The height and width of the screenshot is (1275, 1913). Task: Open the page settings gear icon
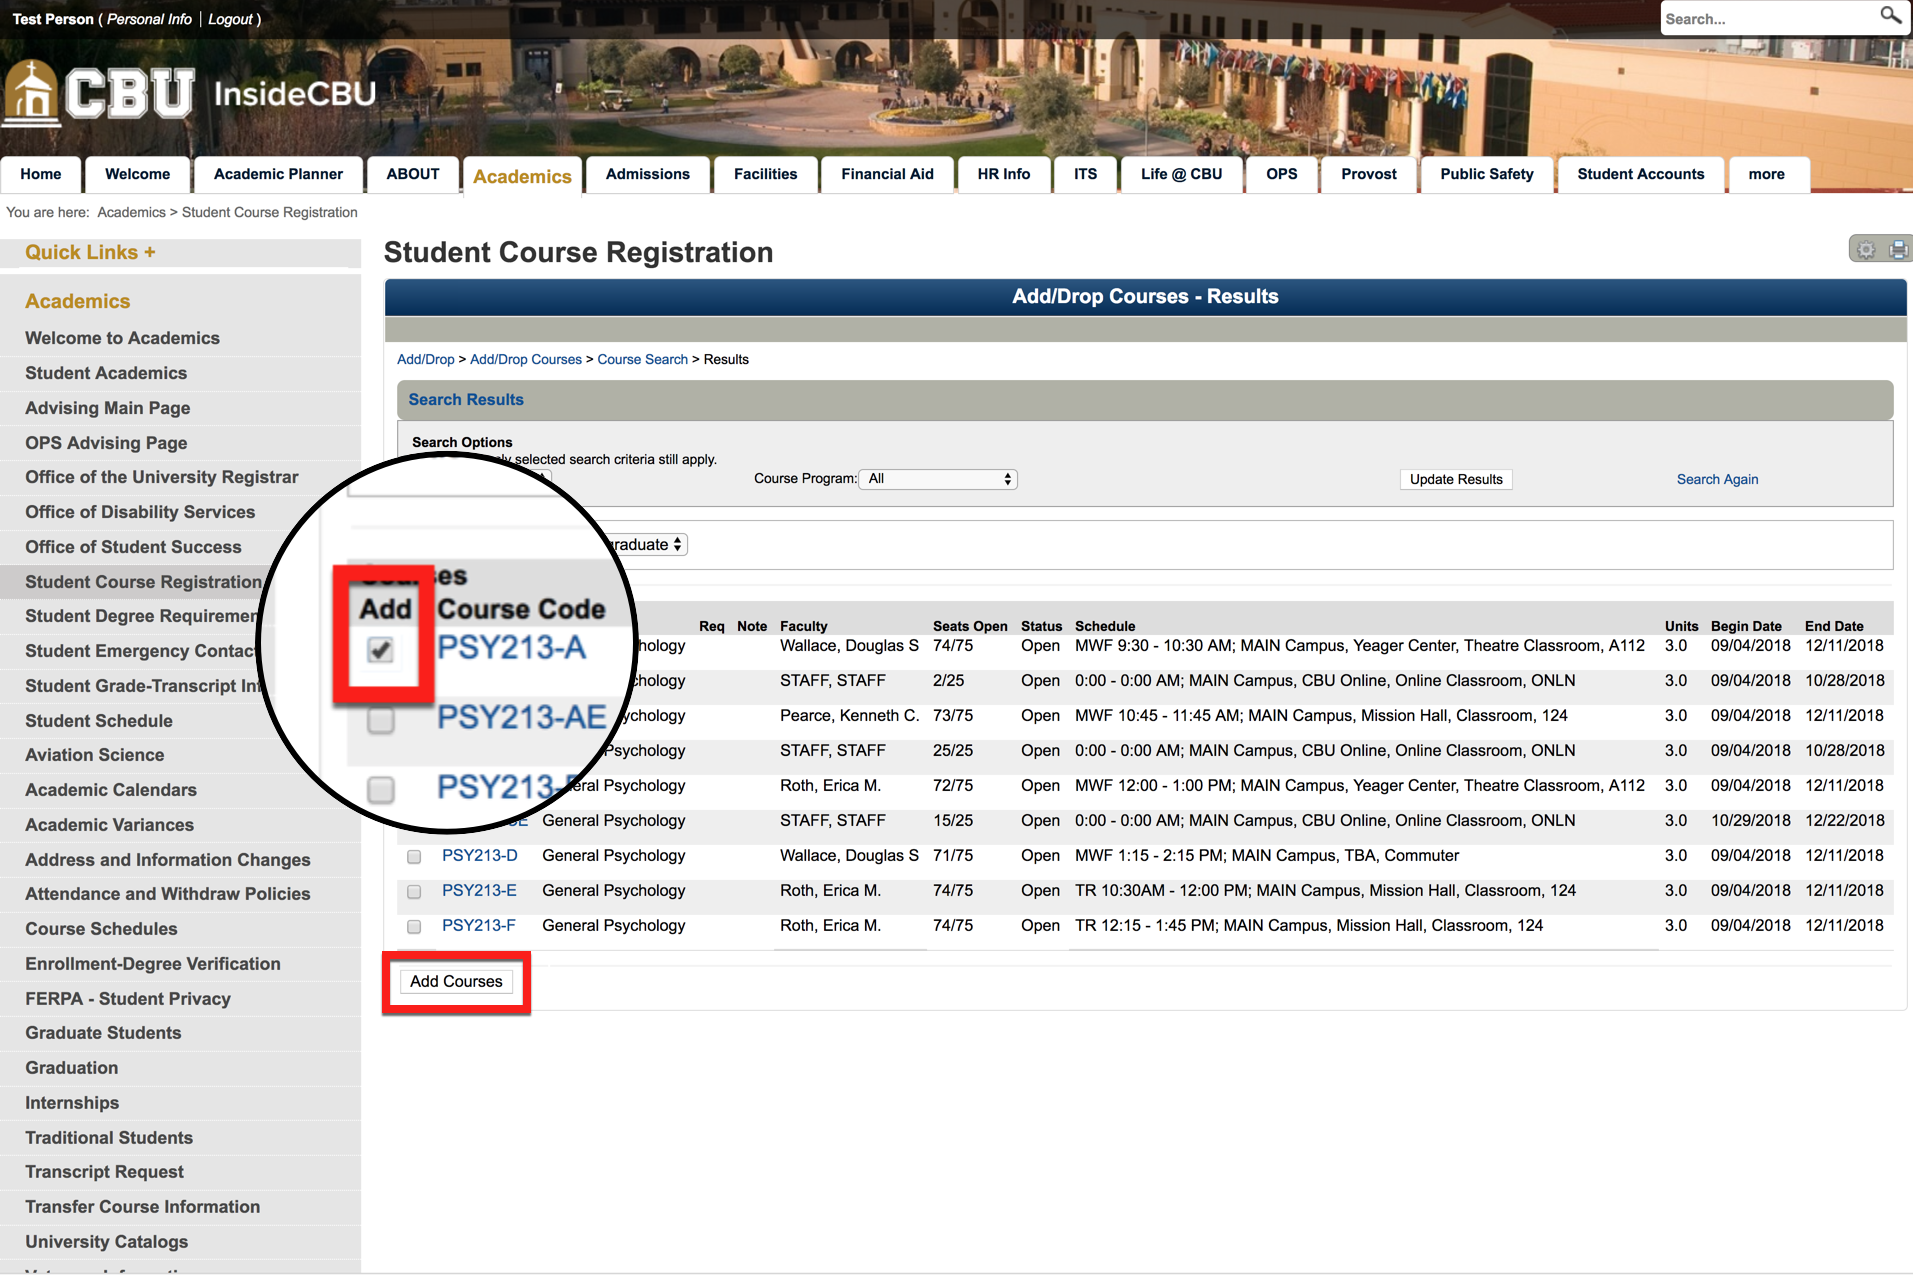click(1866, 250)
